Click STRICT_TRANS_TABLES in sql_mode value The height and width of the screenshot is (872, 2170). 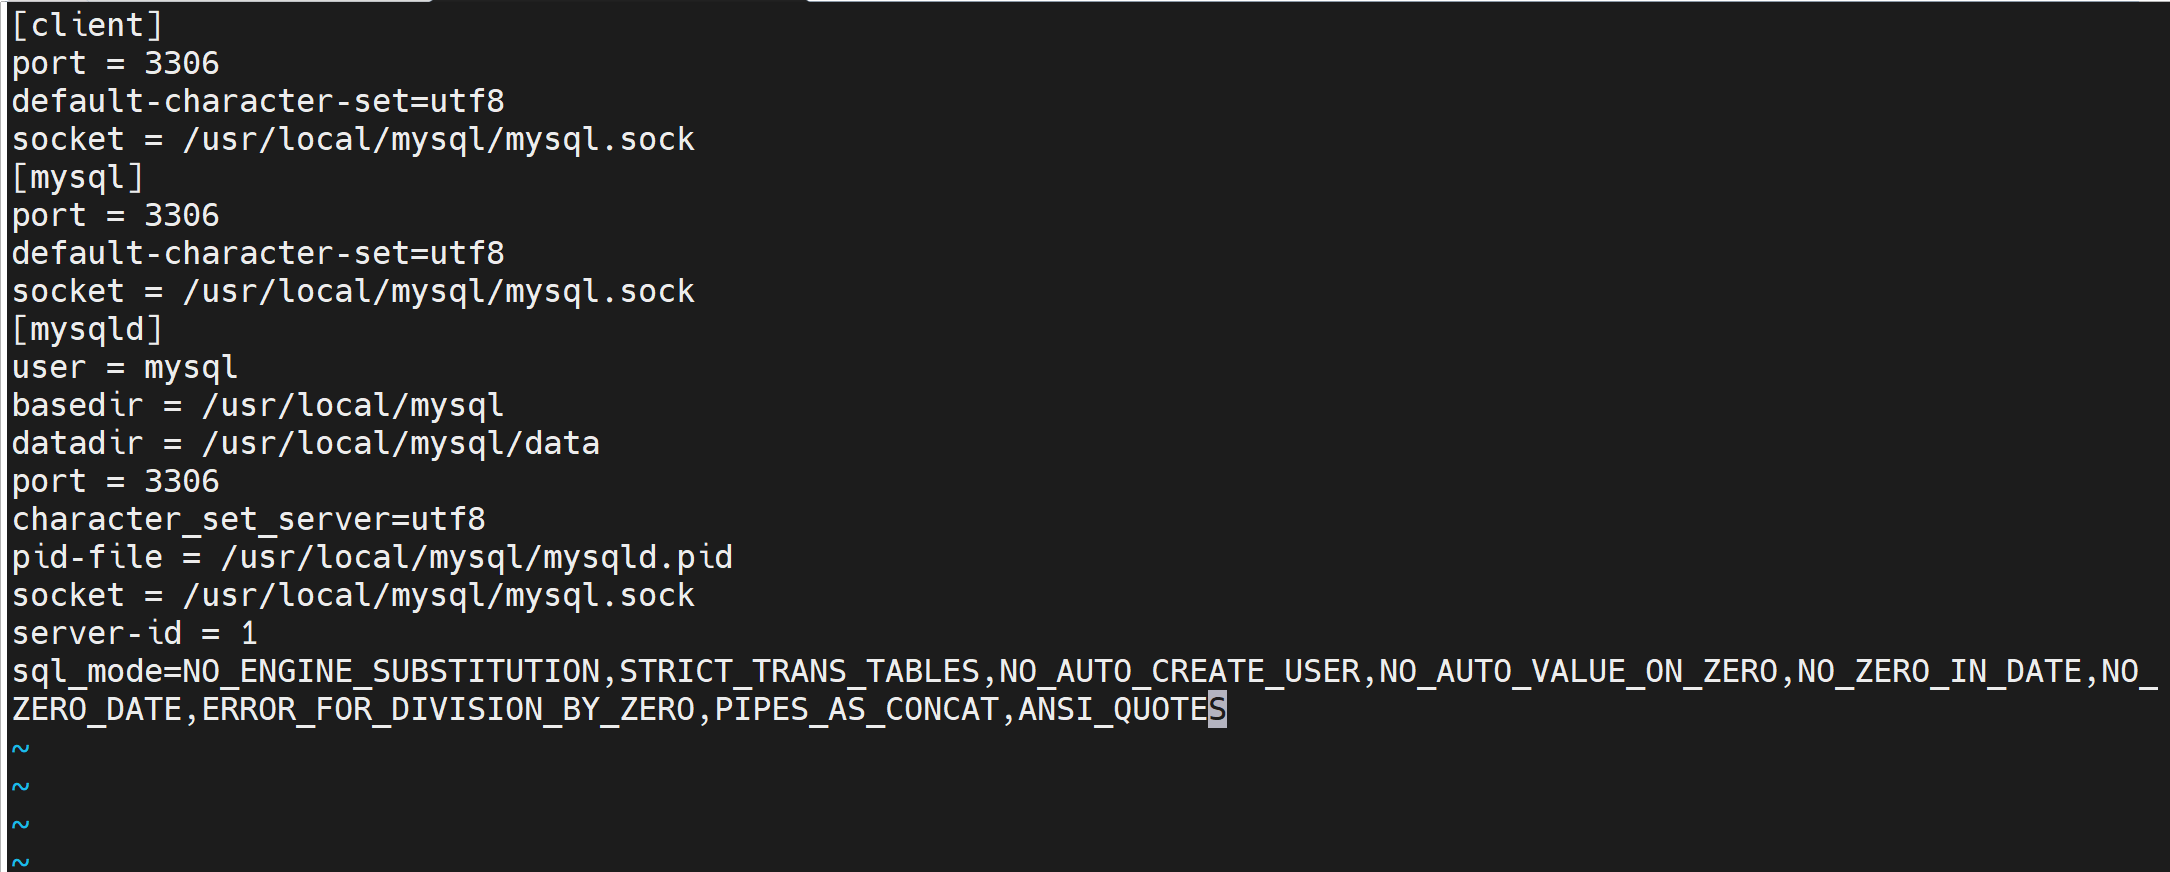(x=800, y=672)
